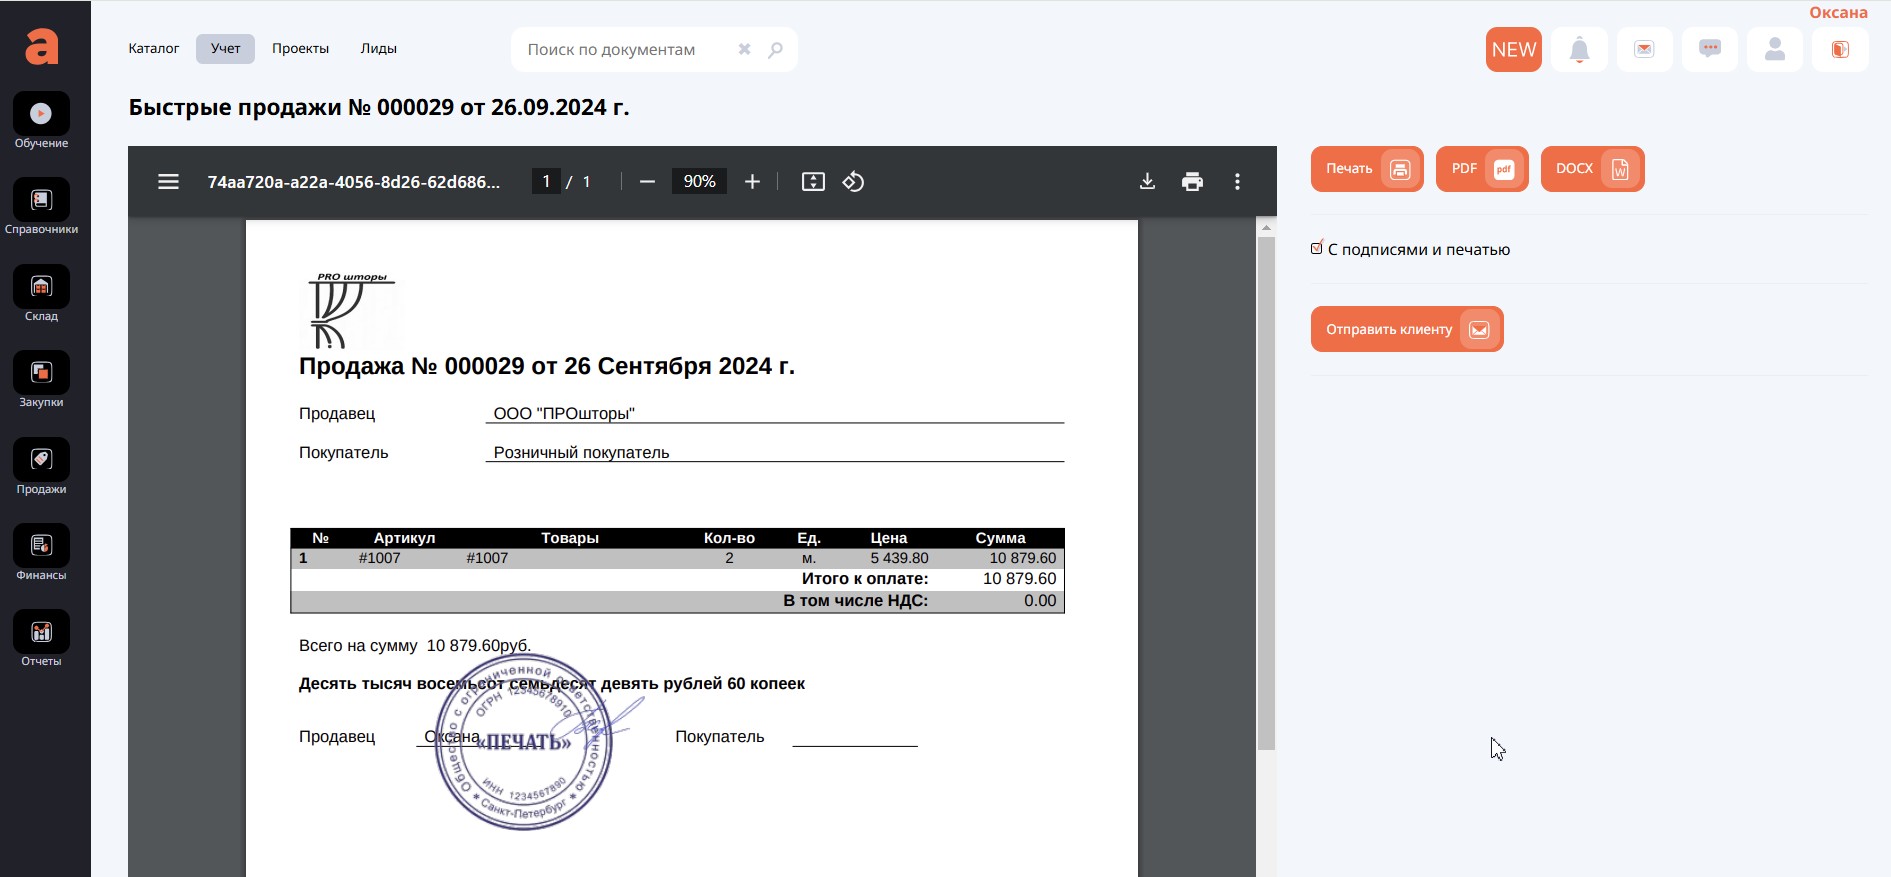Open the Финансы sidebar section
This screenshot has height=877, width=1891.
41,546
